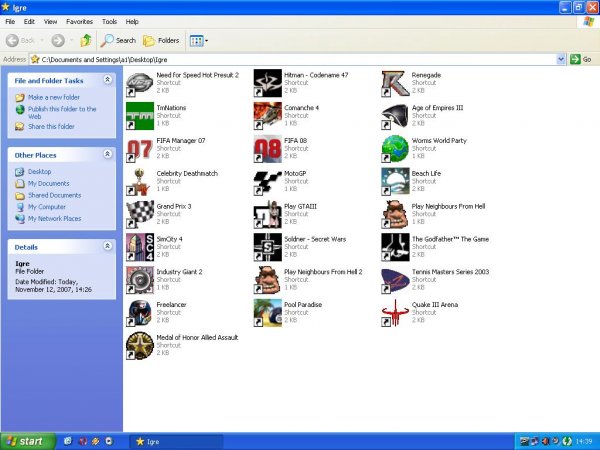Select the Renegade shortcut icon

[395, 83]
